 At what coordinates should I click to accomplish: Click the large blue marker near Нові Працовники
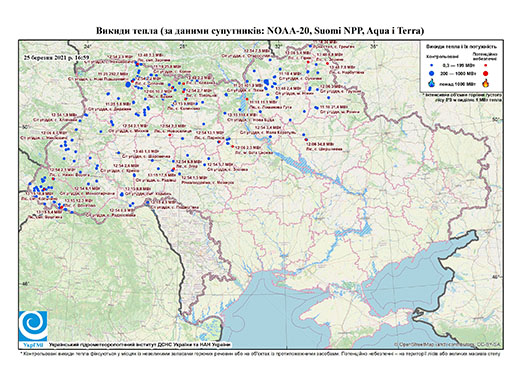coord(128,85)
